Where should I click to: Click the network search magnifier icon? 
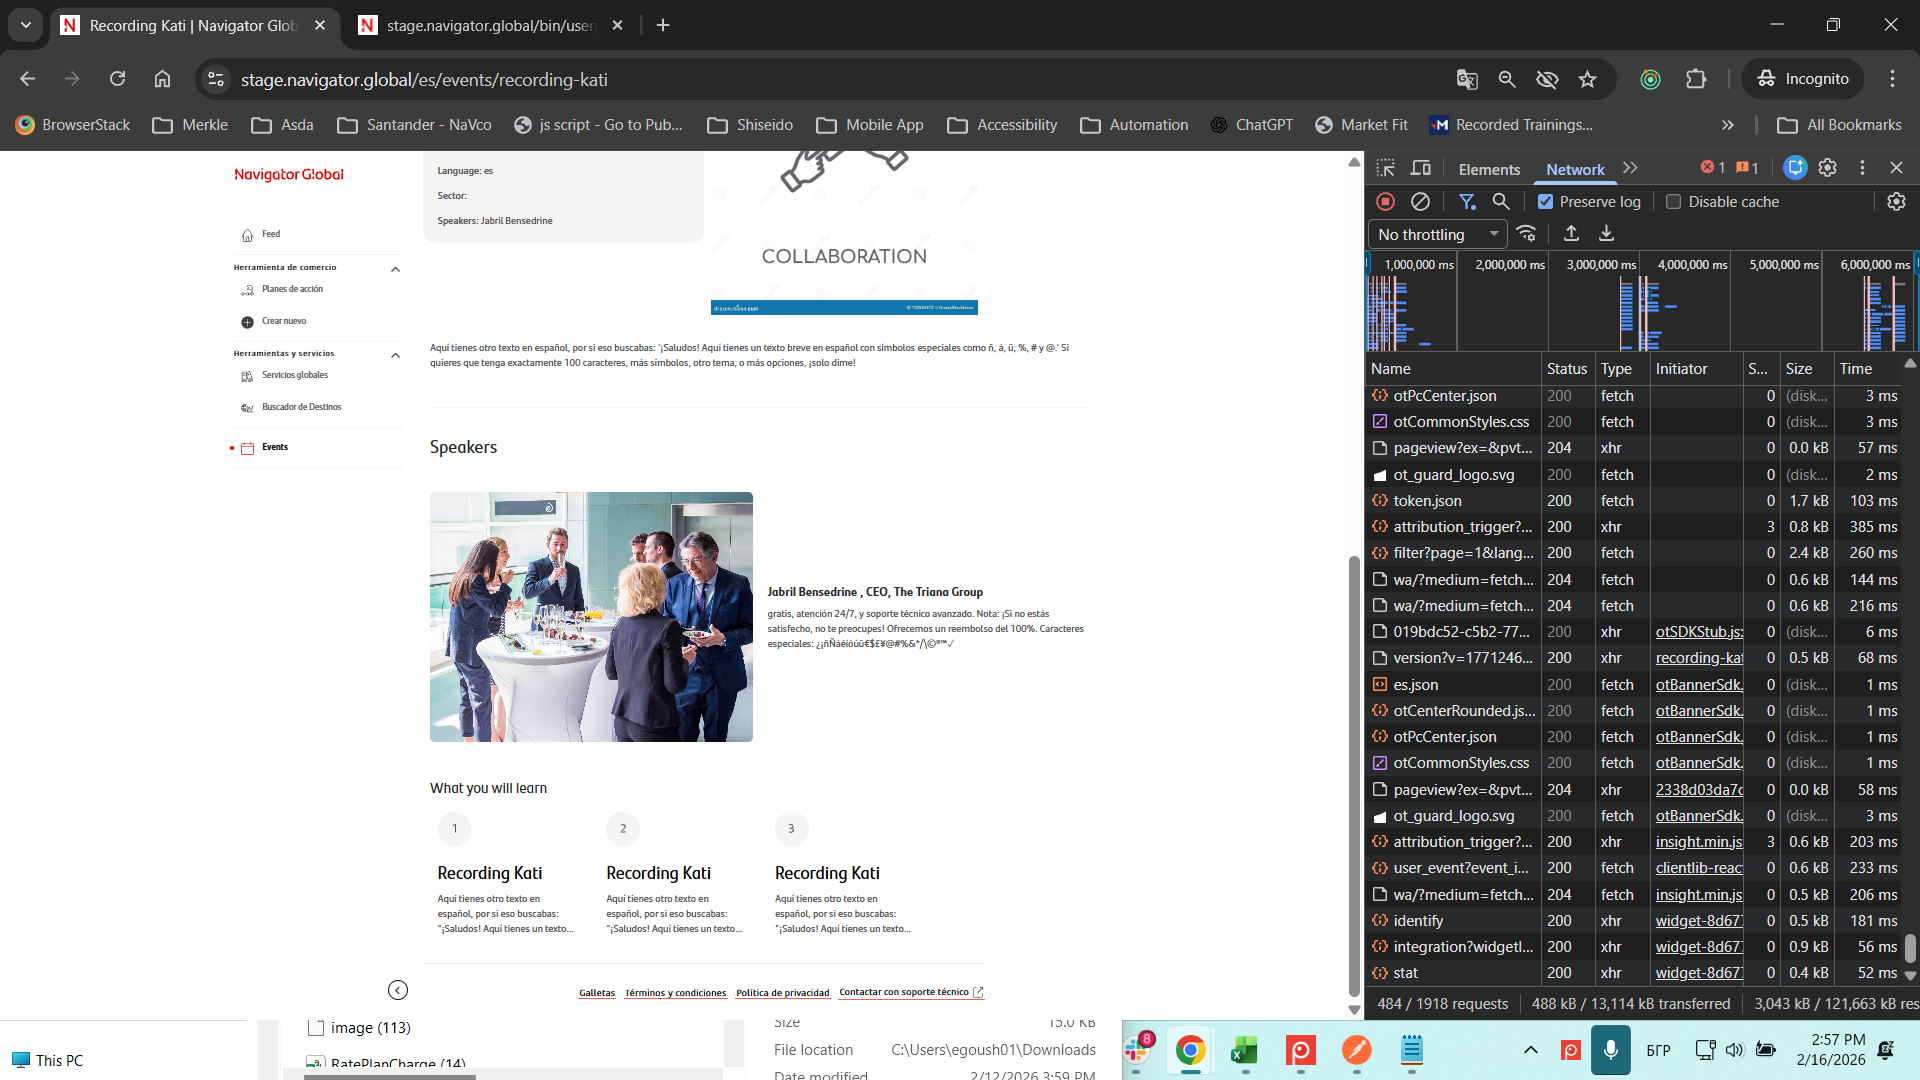coord(1501,202)
